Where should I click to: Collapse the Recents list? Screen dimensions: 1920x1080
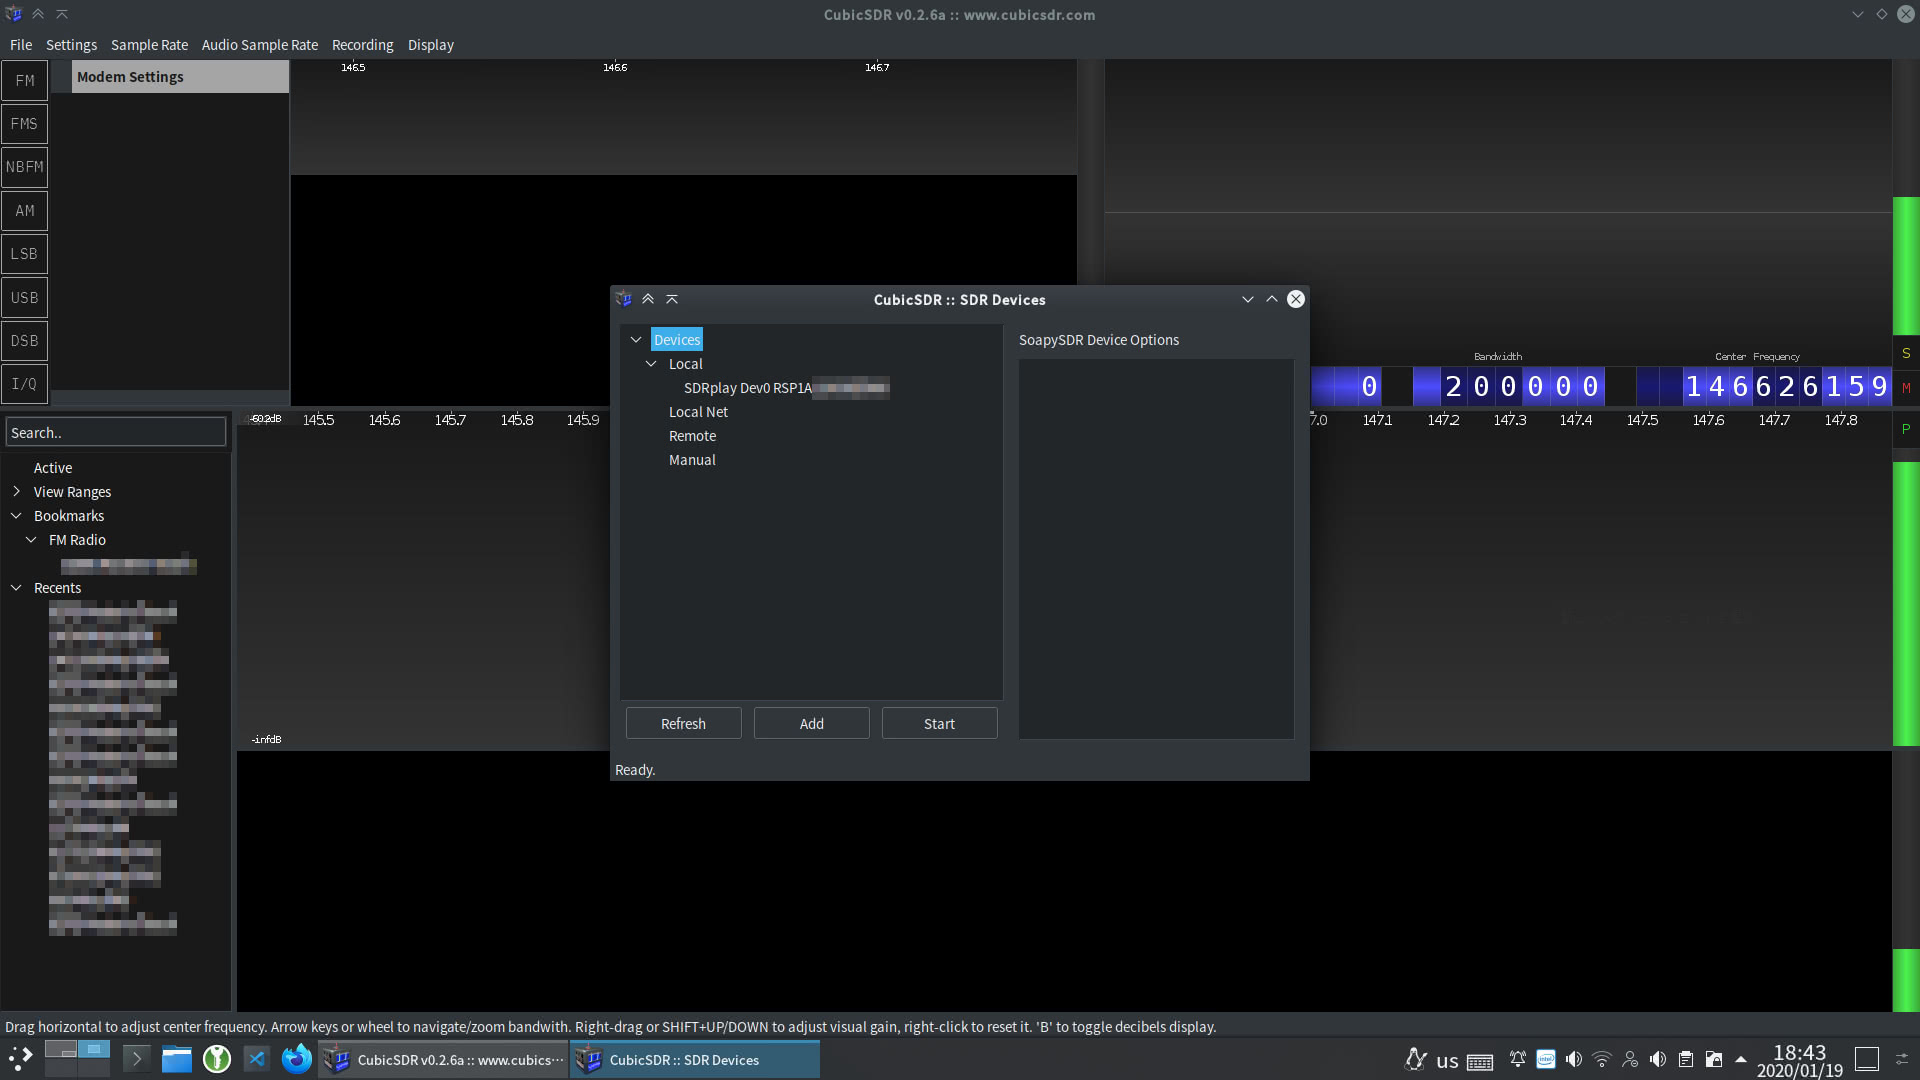click(x=16, y=588)
